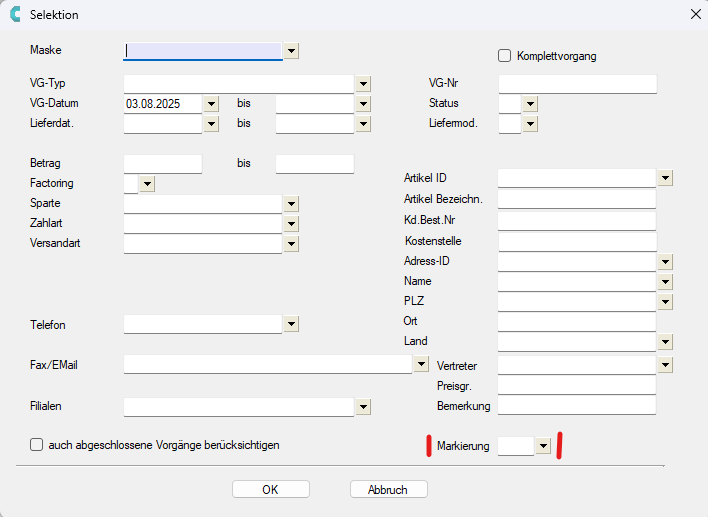Screen dimensions: 708x517
Task: Click the Status value field
Action: click(510, 104)
